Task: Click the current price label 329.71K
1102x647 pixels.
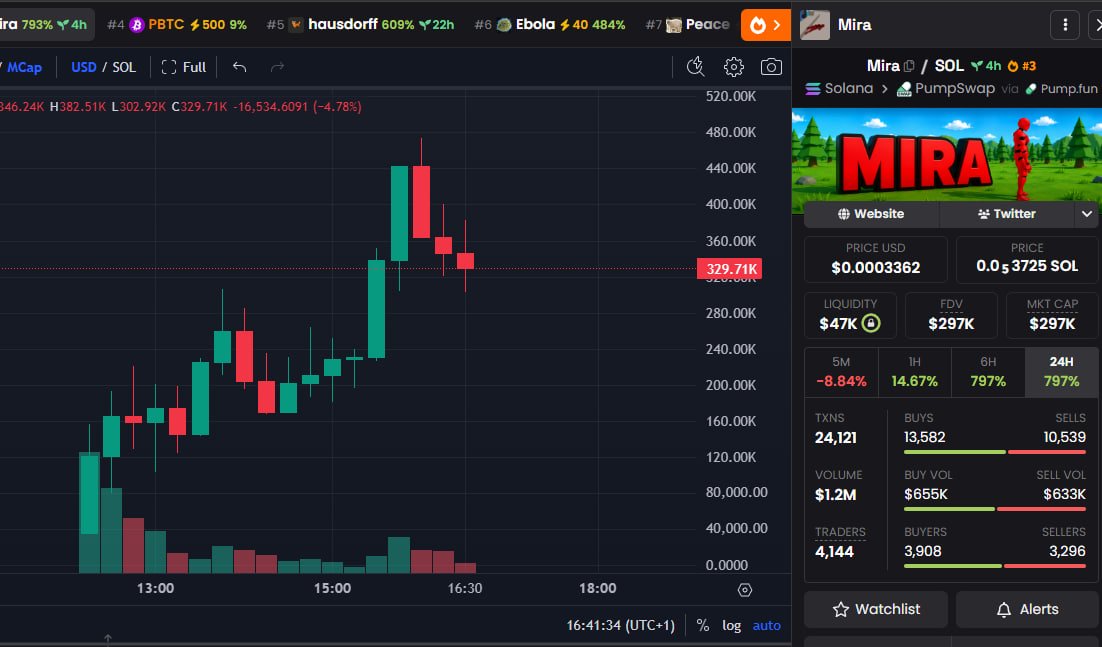Action: (x=730, y=269)
